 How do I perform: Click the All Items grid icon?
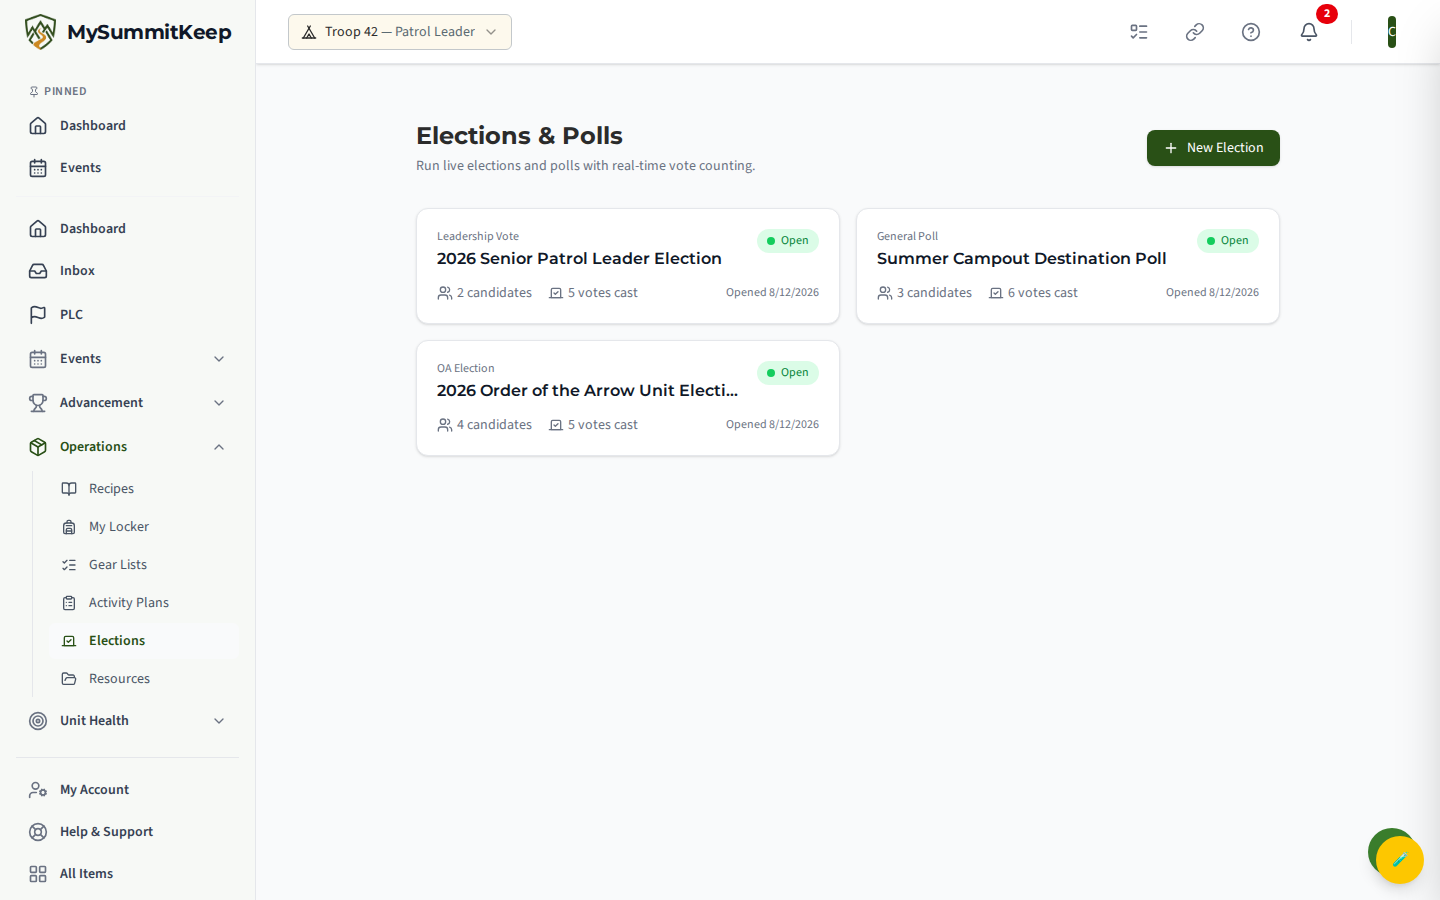[38, 874]
